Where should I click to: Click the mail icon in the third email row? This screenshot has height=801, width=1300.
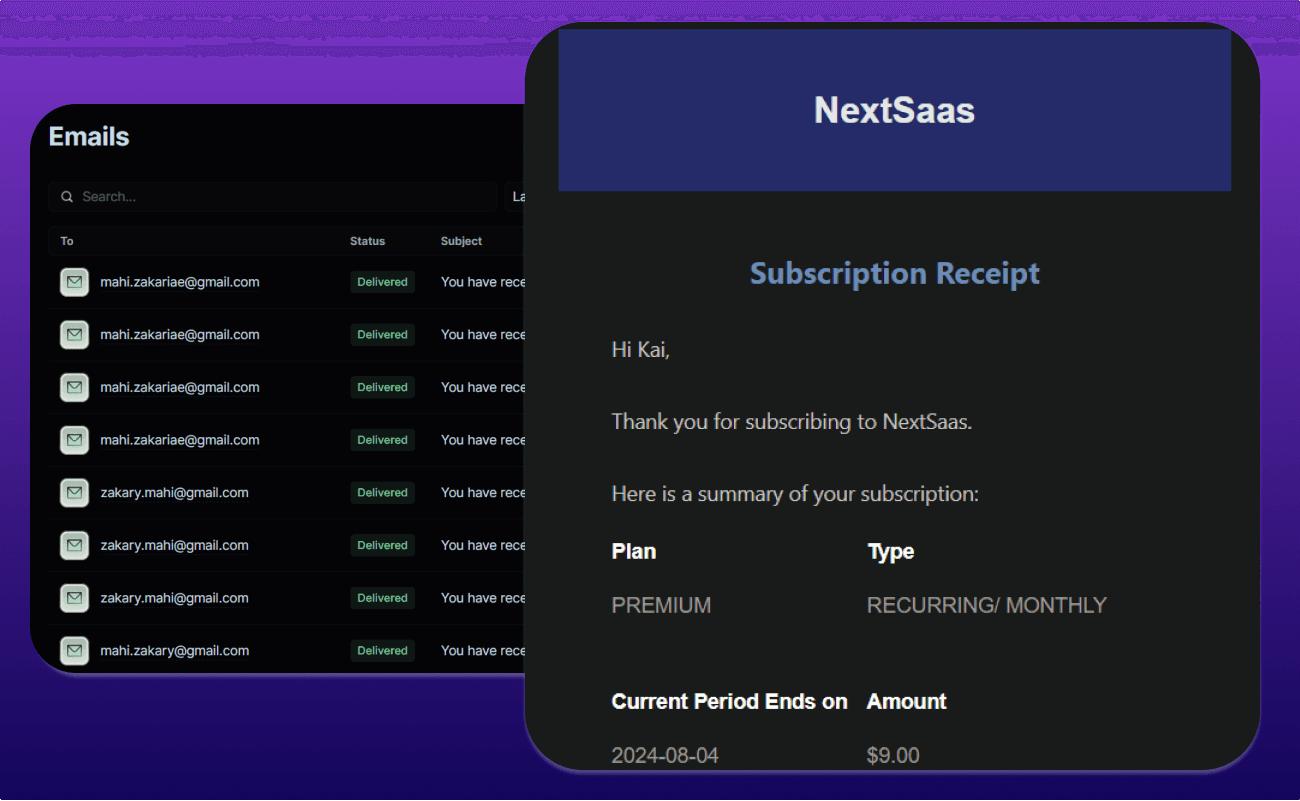click(74, 387)
